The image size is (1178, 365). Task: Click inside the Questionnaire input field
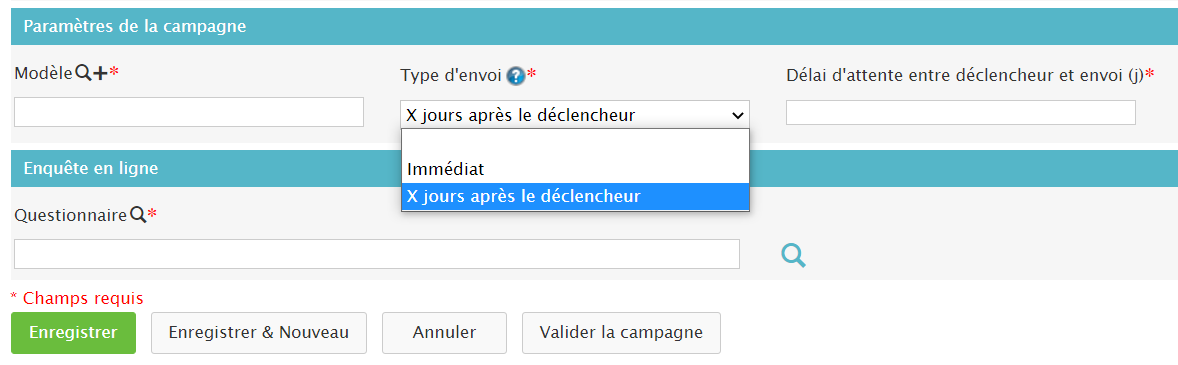(376, 254)
